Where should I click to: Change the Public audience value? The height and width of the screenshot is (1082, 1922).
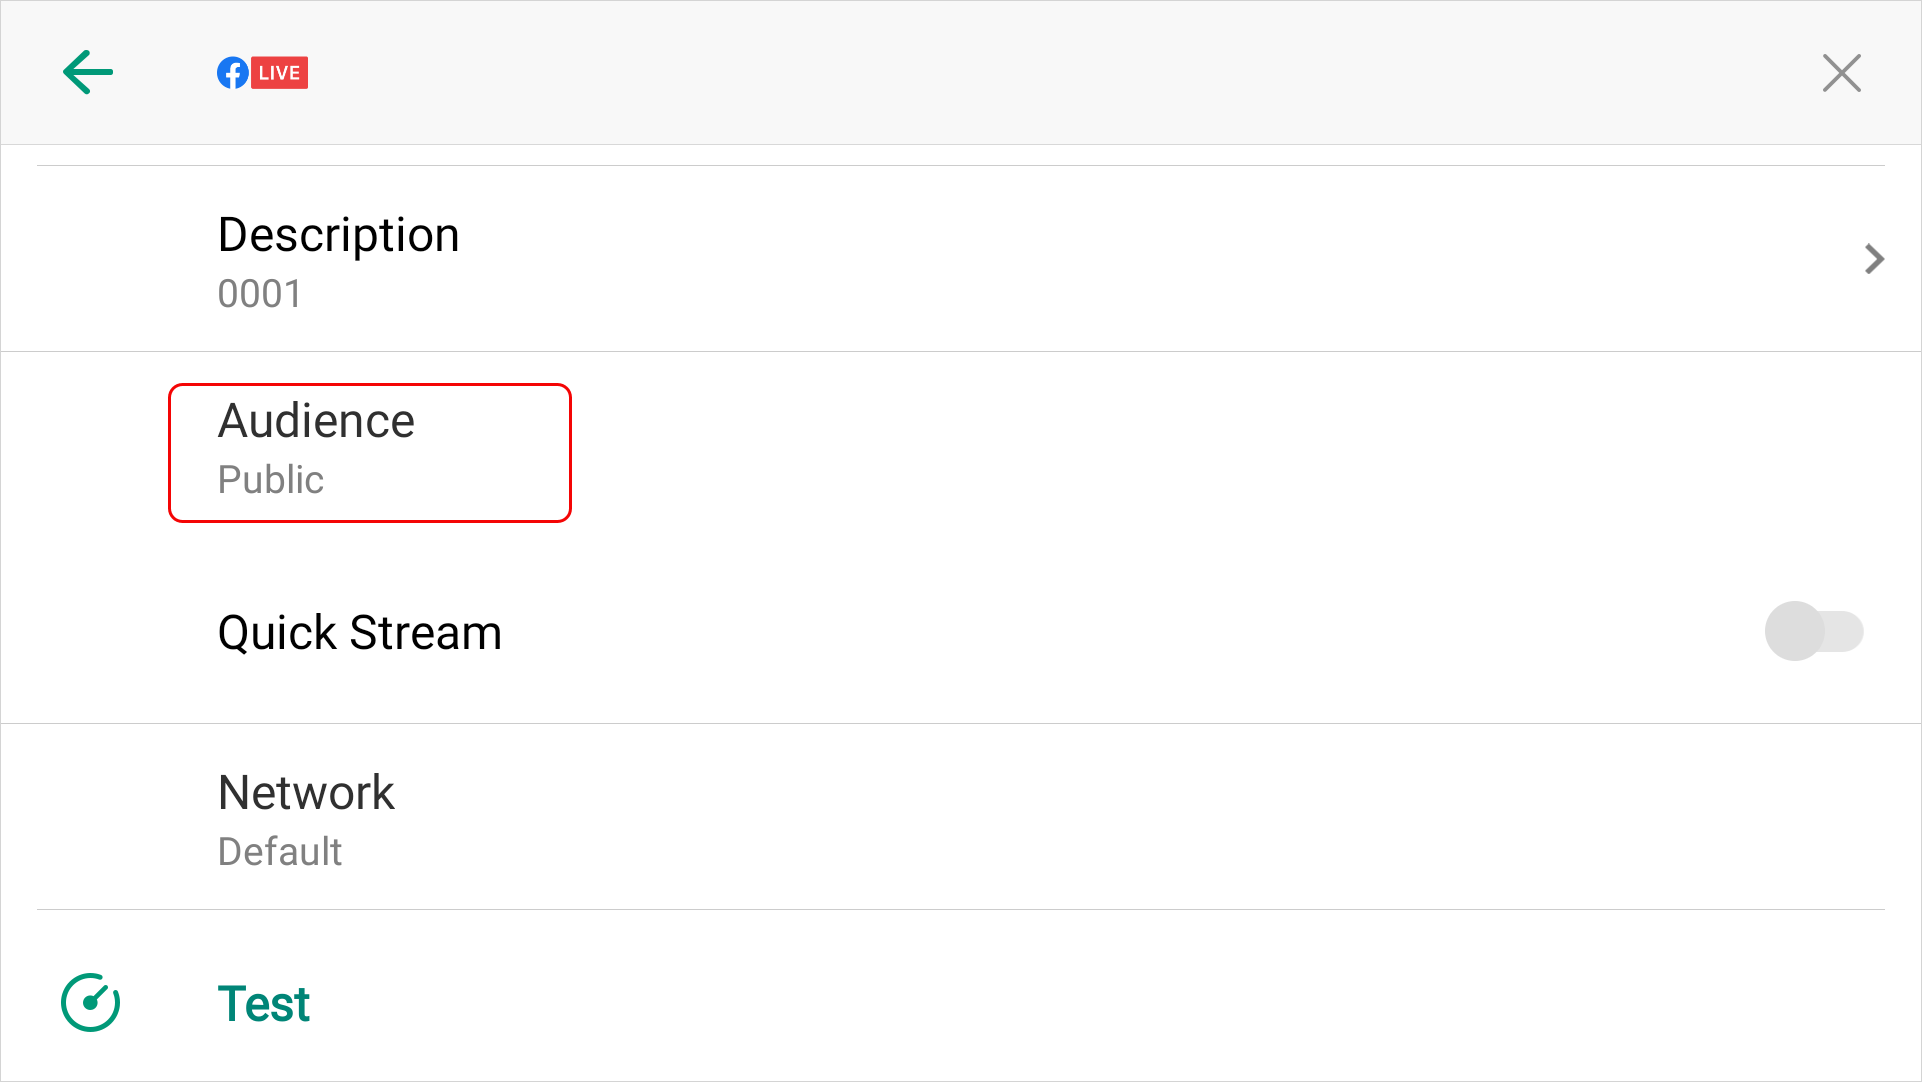tap(271, 480)
